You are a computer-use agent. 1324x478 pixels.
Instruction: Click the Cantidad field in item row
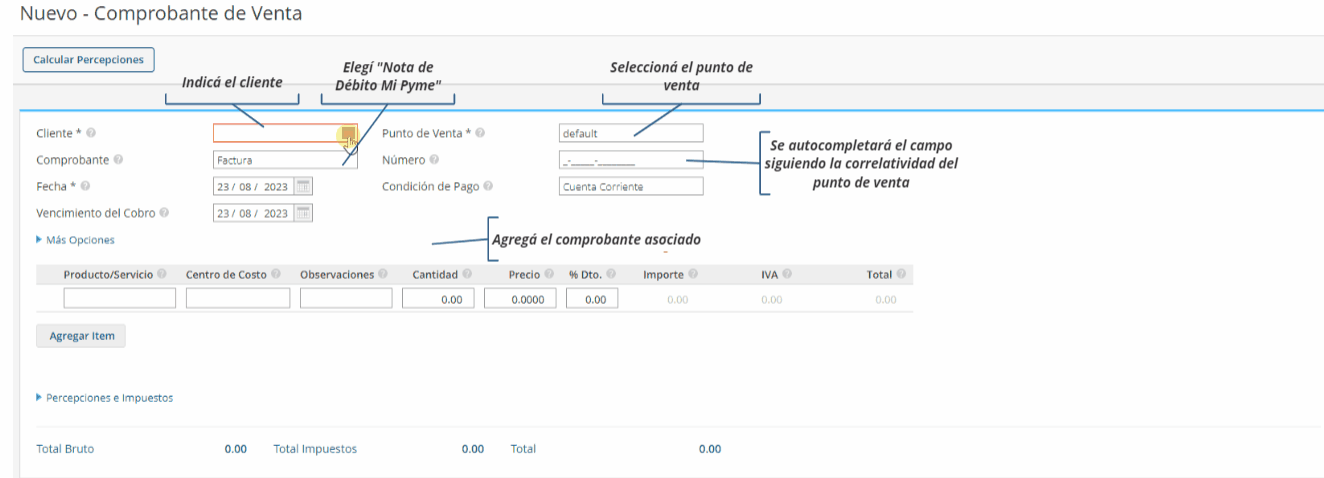(439, 298)
